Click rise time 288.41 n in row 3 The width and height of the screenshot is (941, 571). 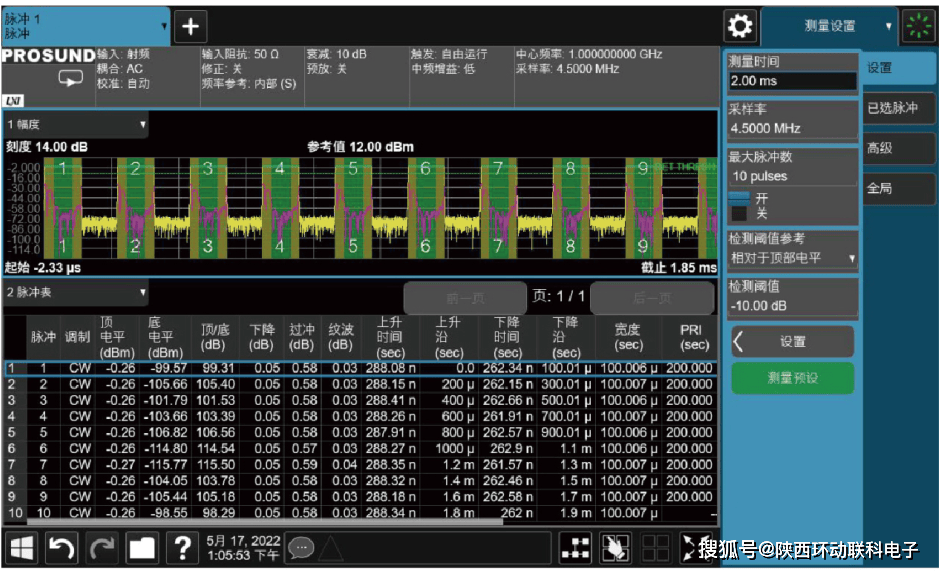(x=391, y=400)
